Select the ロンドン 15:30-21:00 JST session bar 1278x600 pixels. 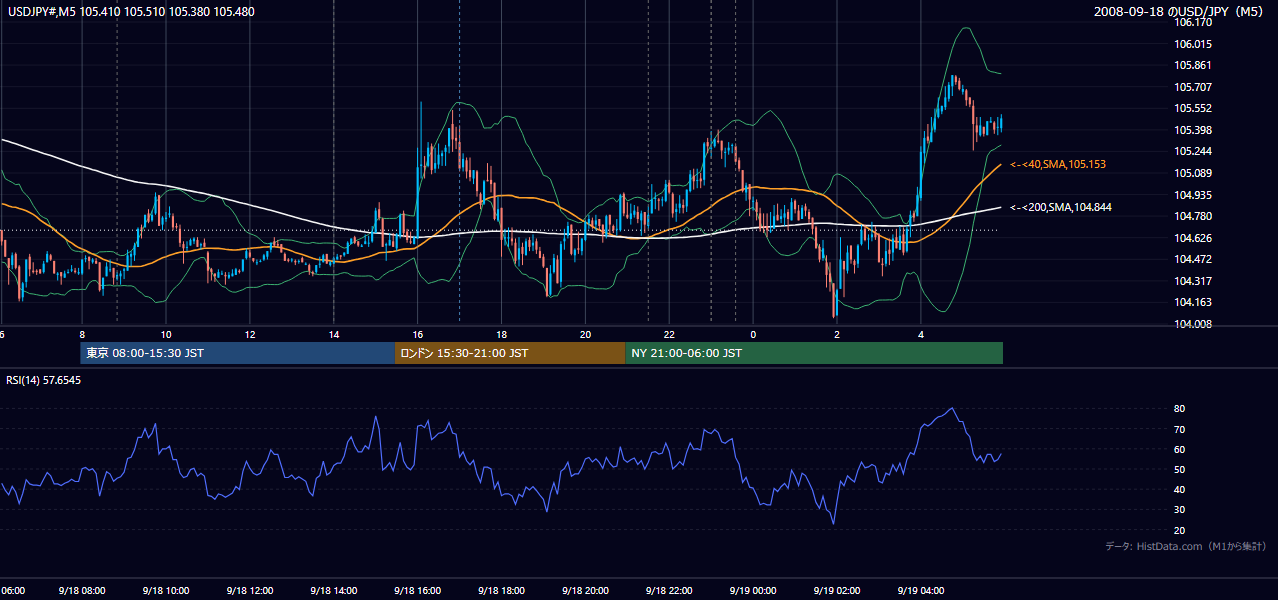(510, 353)
